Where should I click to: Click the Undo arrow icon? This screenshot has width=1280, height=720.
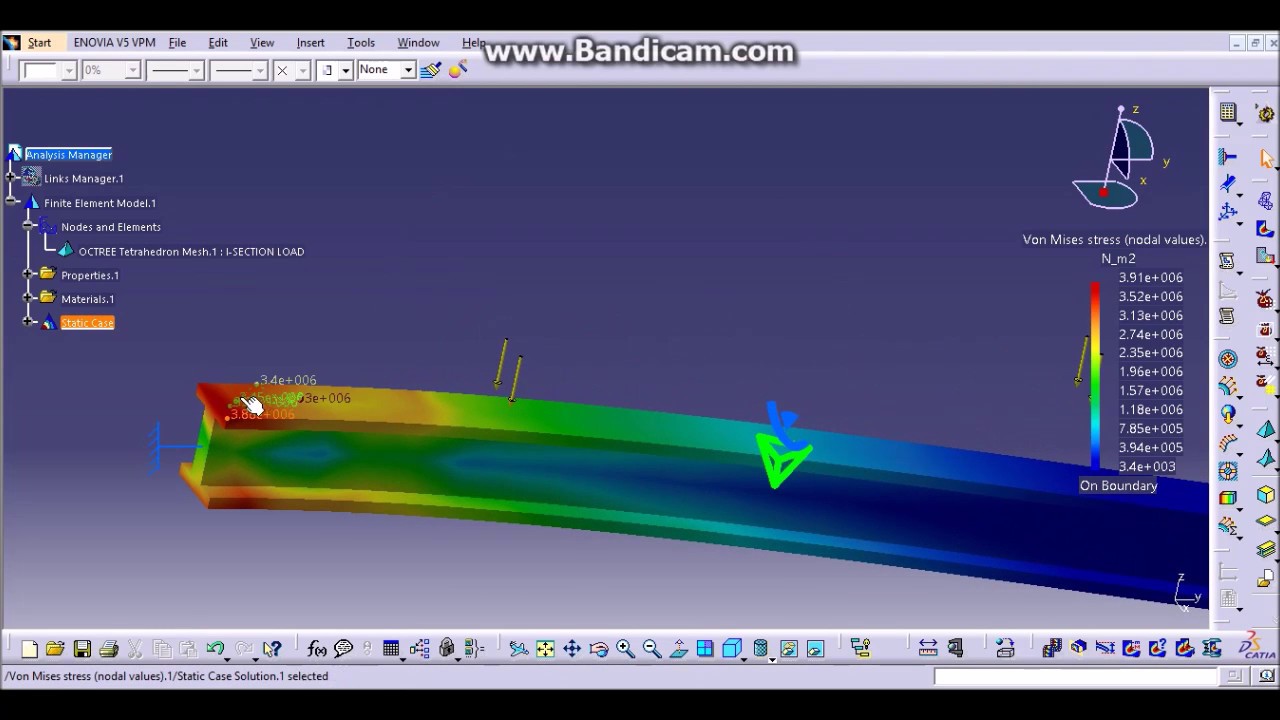[215, 649]
